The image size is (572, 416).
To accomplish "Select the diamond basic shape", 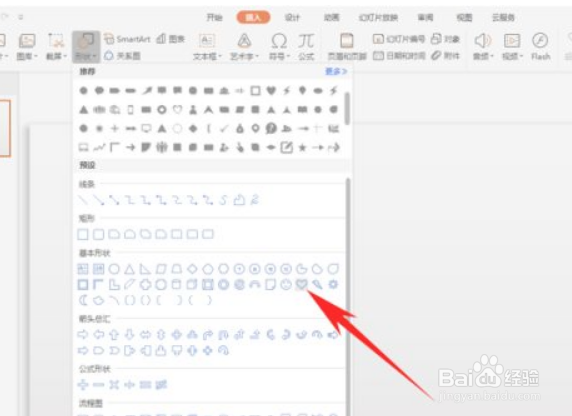I will [x=192, y=269].
